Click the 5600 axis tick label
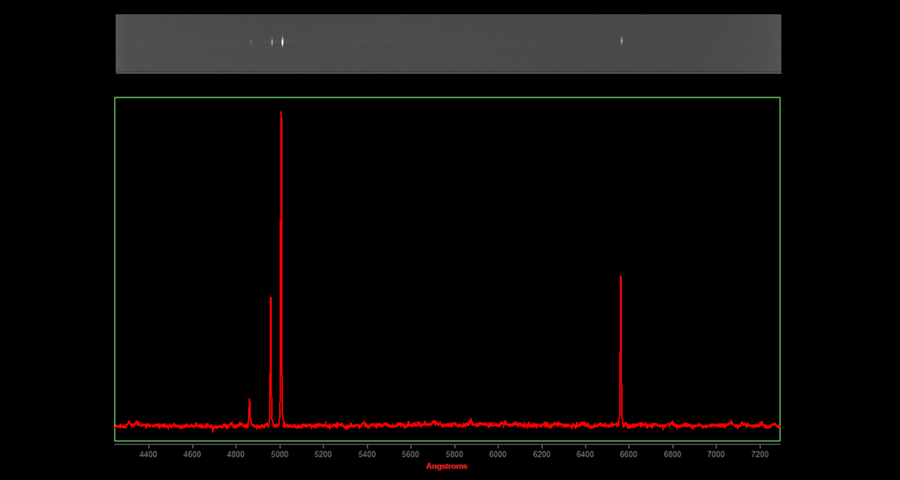Screen dimensions: 900x480 point(410,454)
